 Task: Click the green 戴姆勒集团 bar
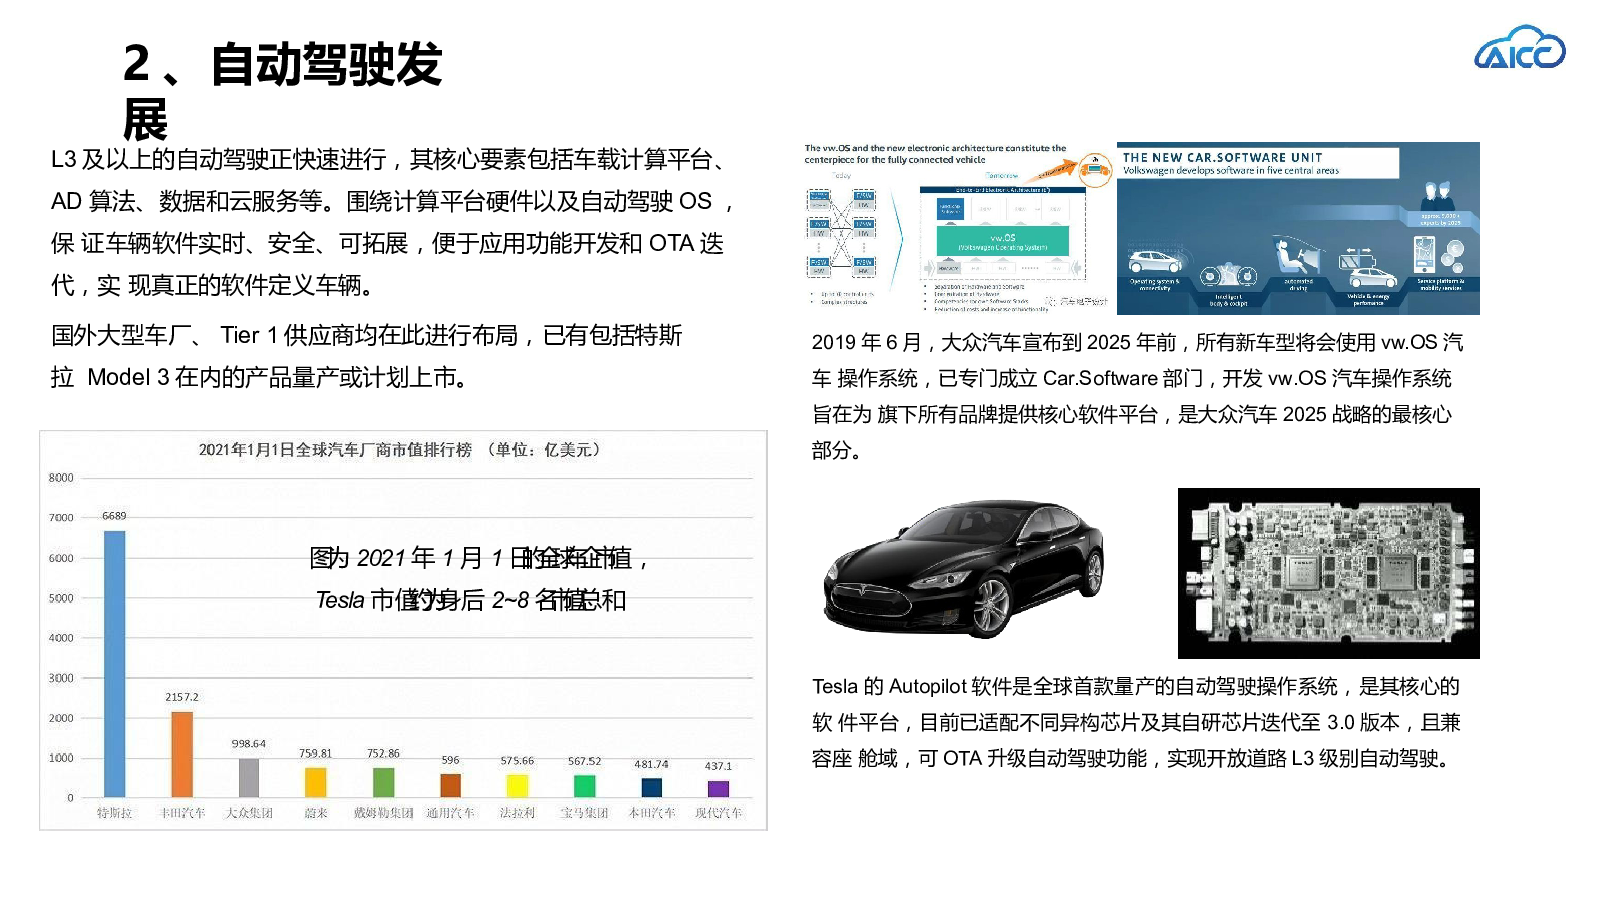click(x=383, y=783)
